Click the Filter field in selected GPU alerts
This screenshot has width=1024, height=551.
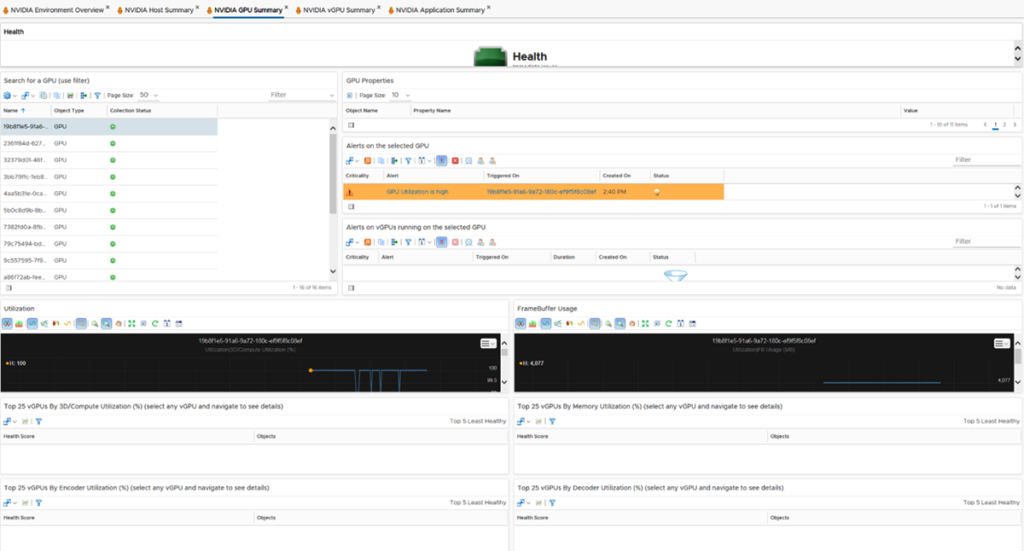[986, 160]
